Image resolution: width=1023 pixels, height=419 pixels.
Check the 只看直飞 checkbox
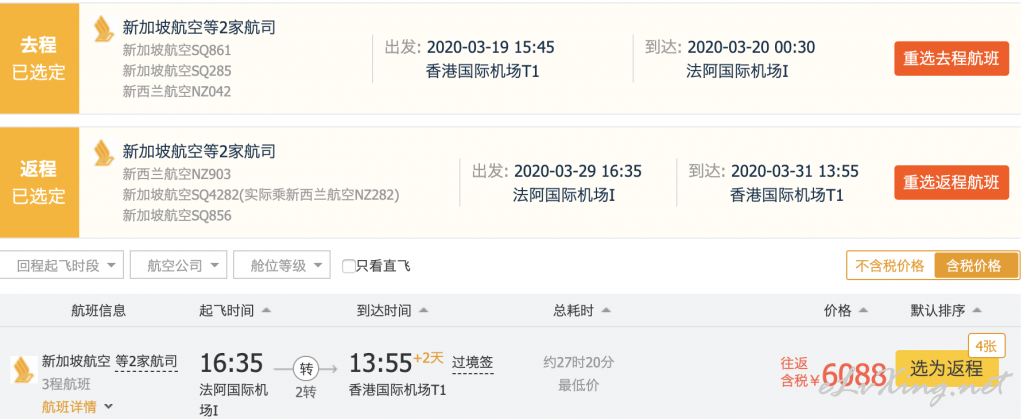349,266
